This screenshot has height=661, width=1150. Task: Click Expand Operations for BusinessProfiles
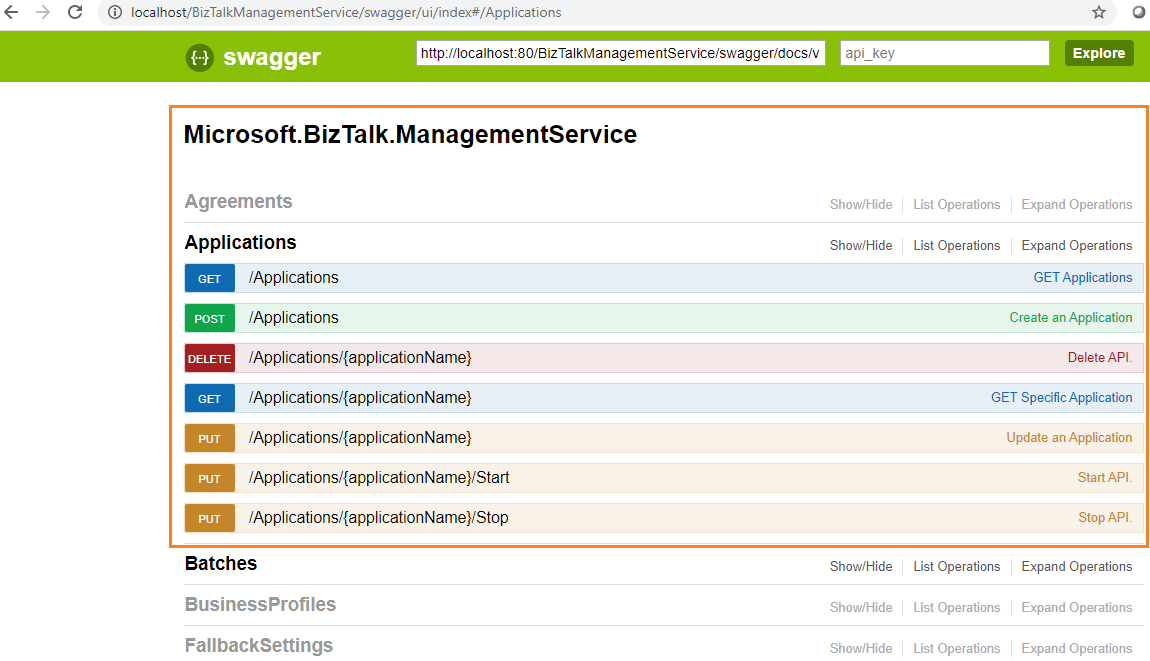(x=1077, y=608)
